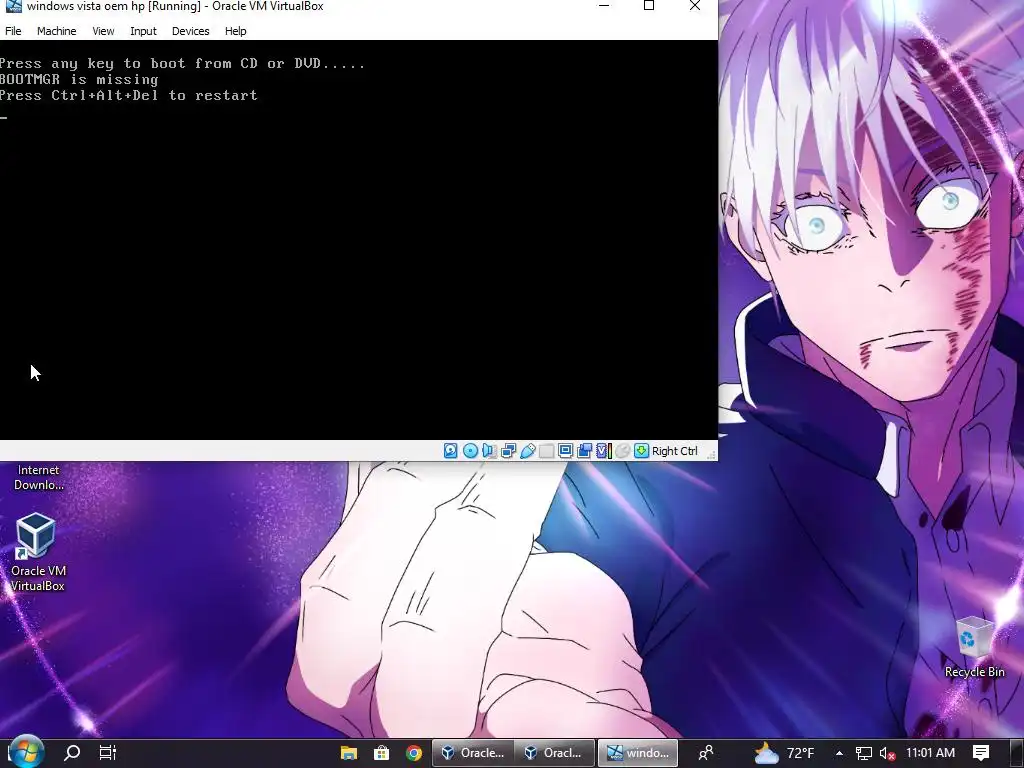Screen dimensions: 1024x768
Task: Maximize the VirtualBox VM window
Action: (649, 6)
